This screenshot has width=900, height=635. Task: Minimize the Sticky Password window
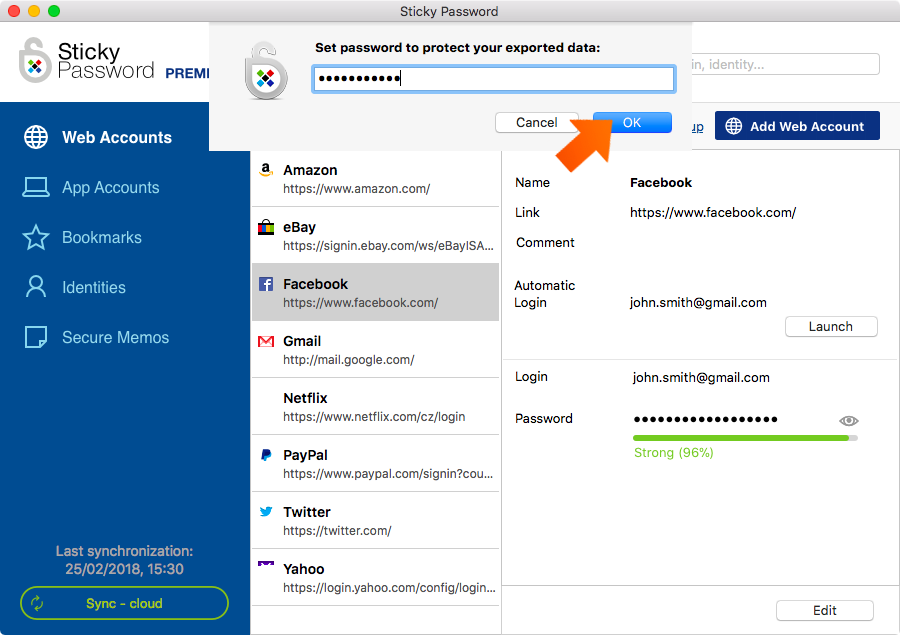(34, 11)
